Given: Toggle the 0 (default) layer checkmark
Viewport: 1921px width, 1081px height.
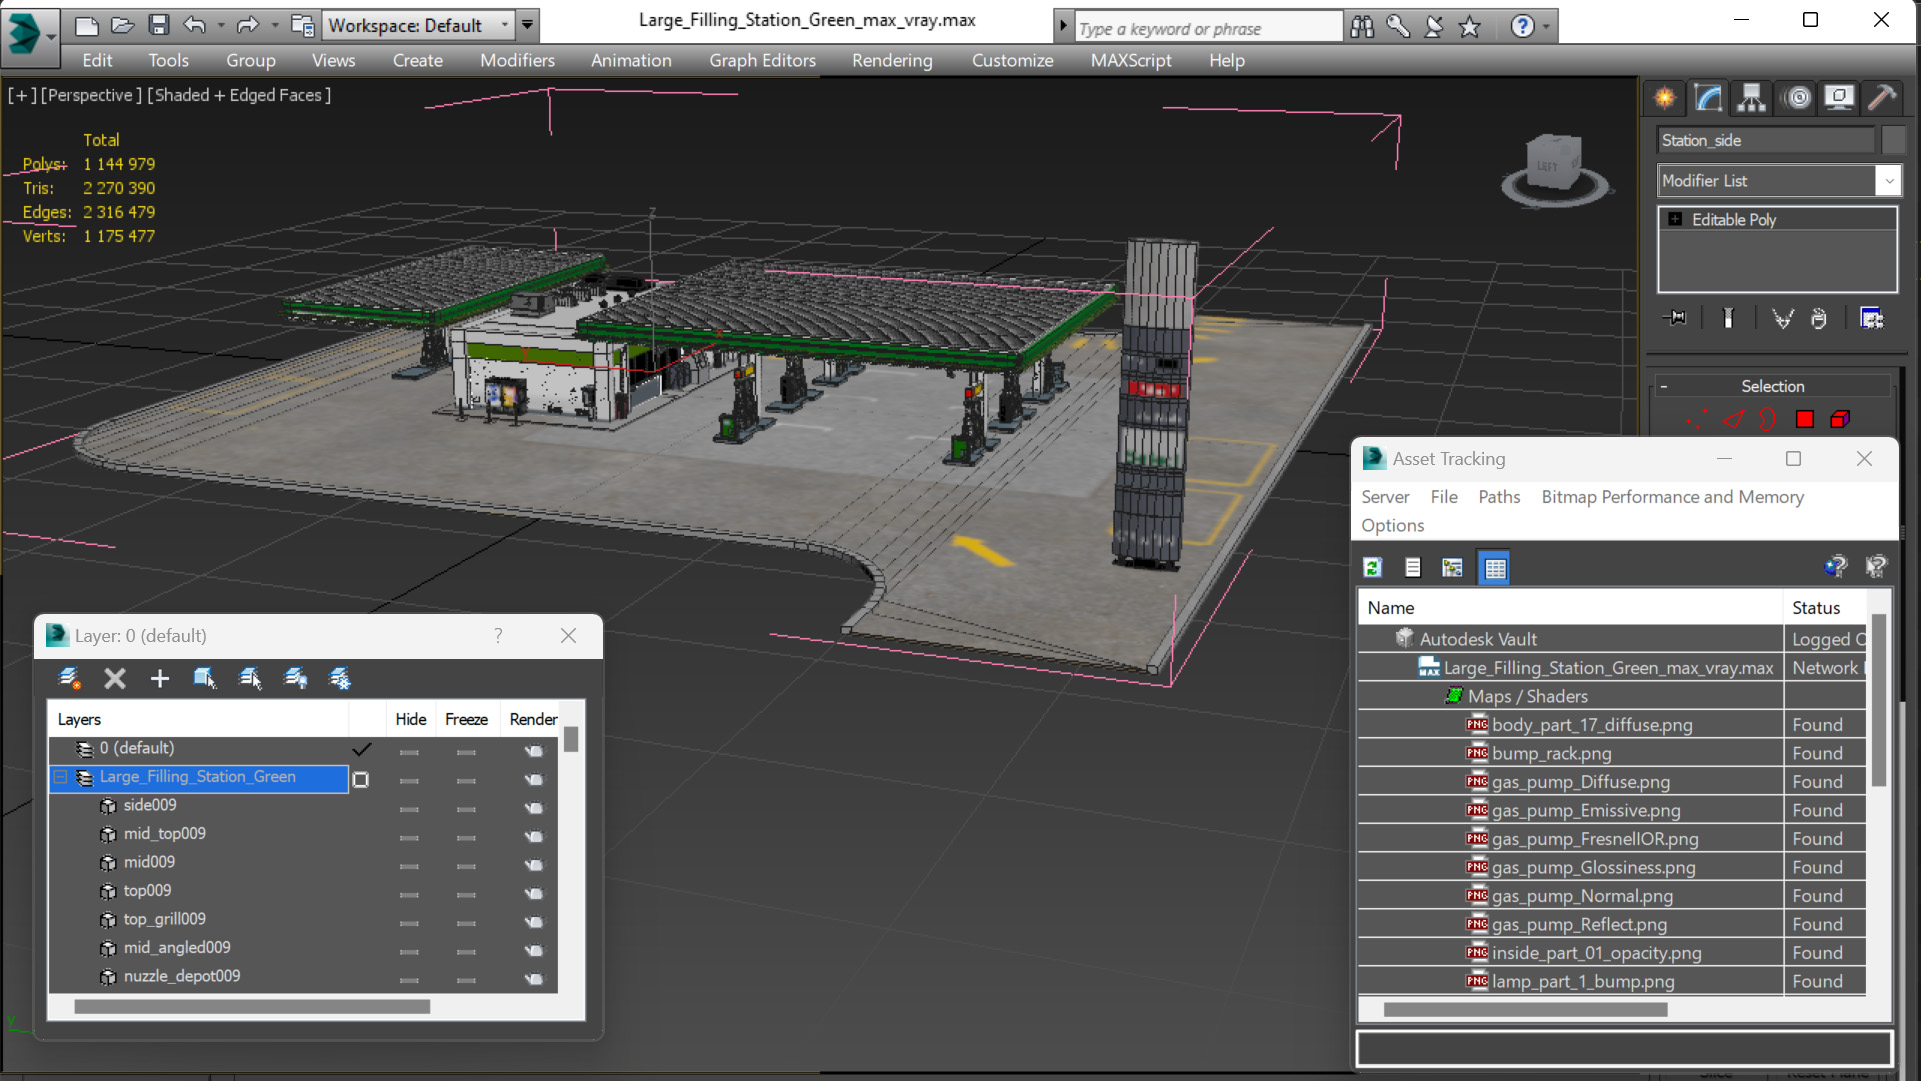Looking at the screenshot, I should (x=362, y=749).
